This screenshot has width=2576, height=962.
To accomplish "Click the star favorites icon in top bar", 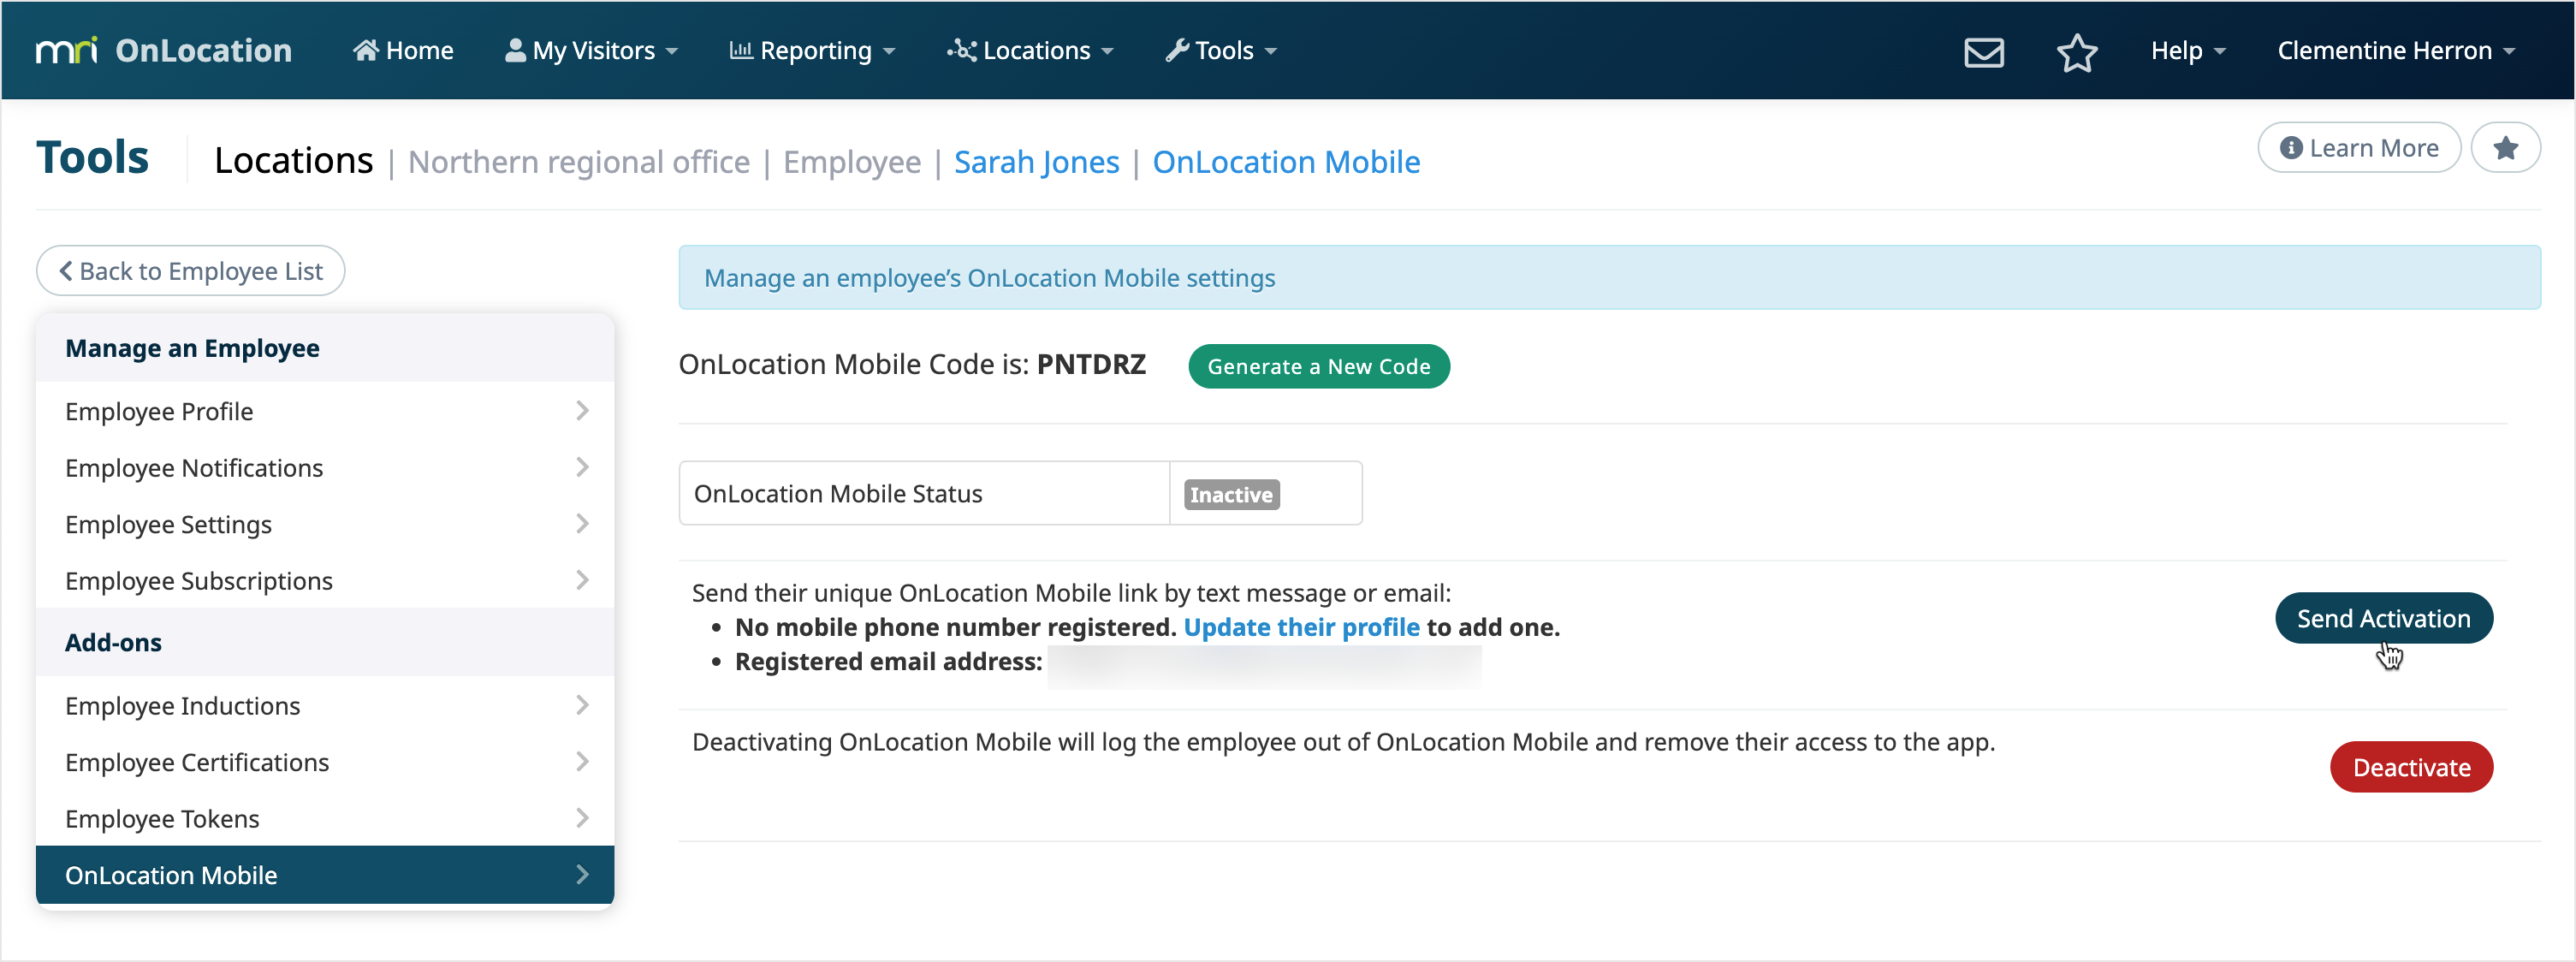I will pos(2079,53).
